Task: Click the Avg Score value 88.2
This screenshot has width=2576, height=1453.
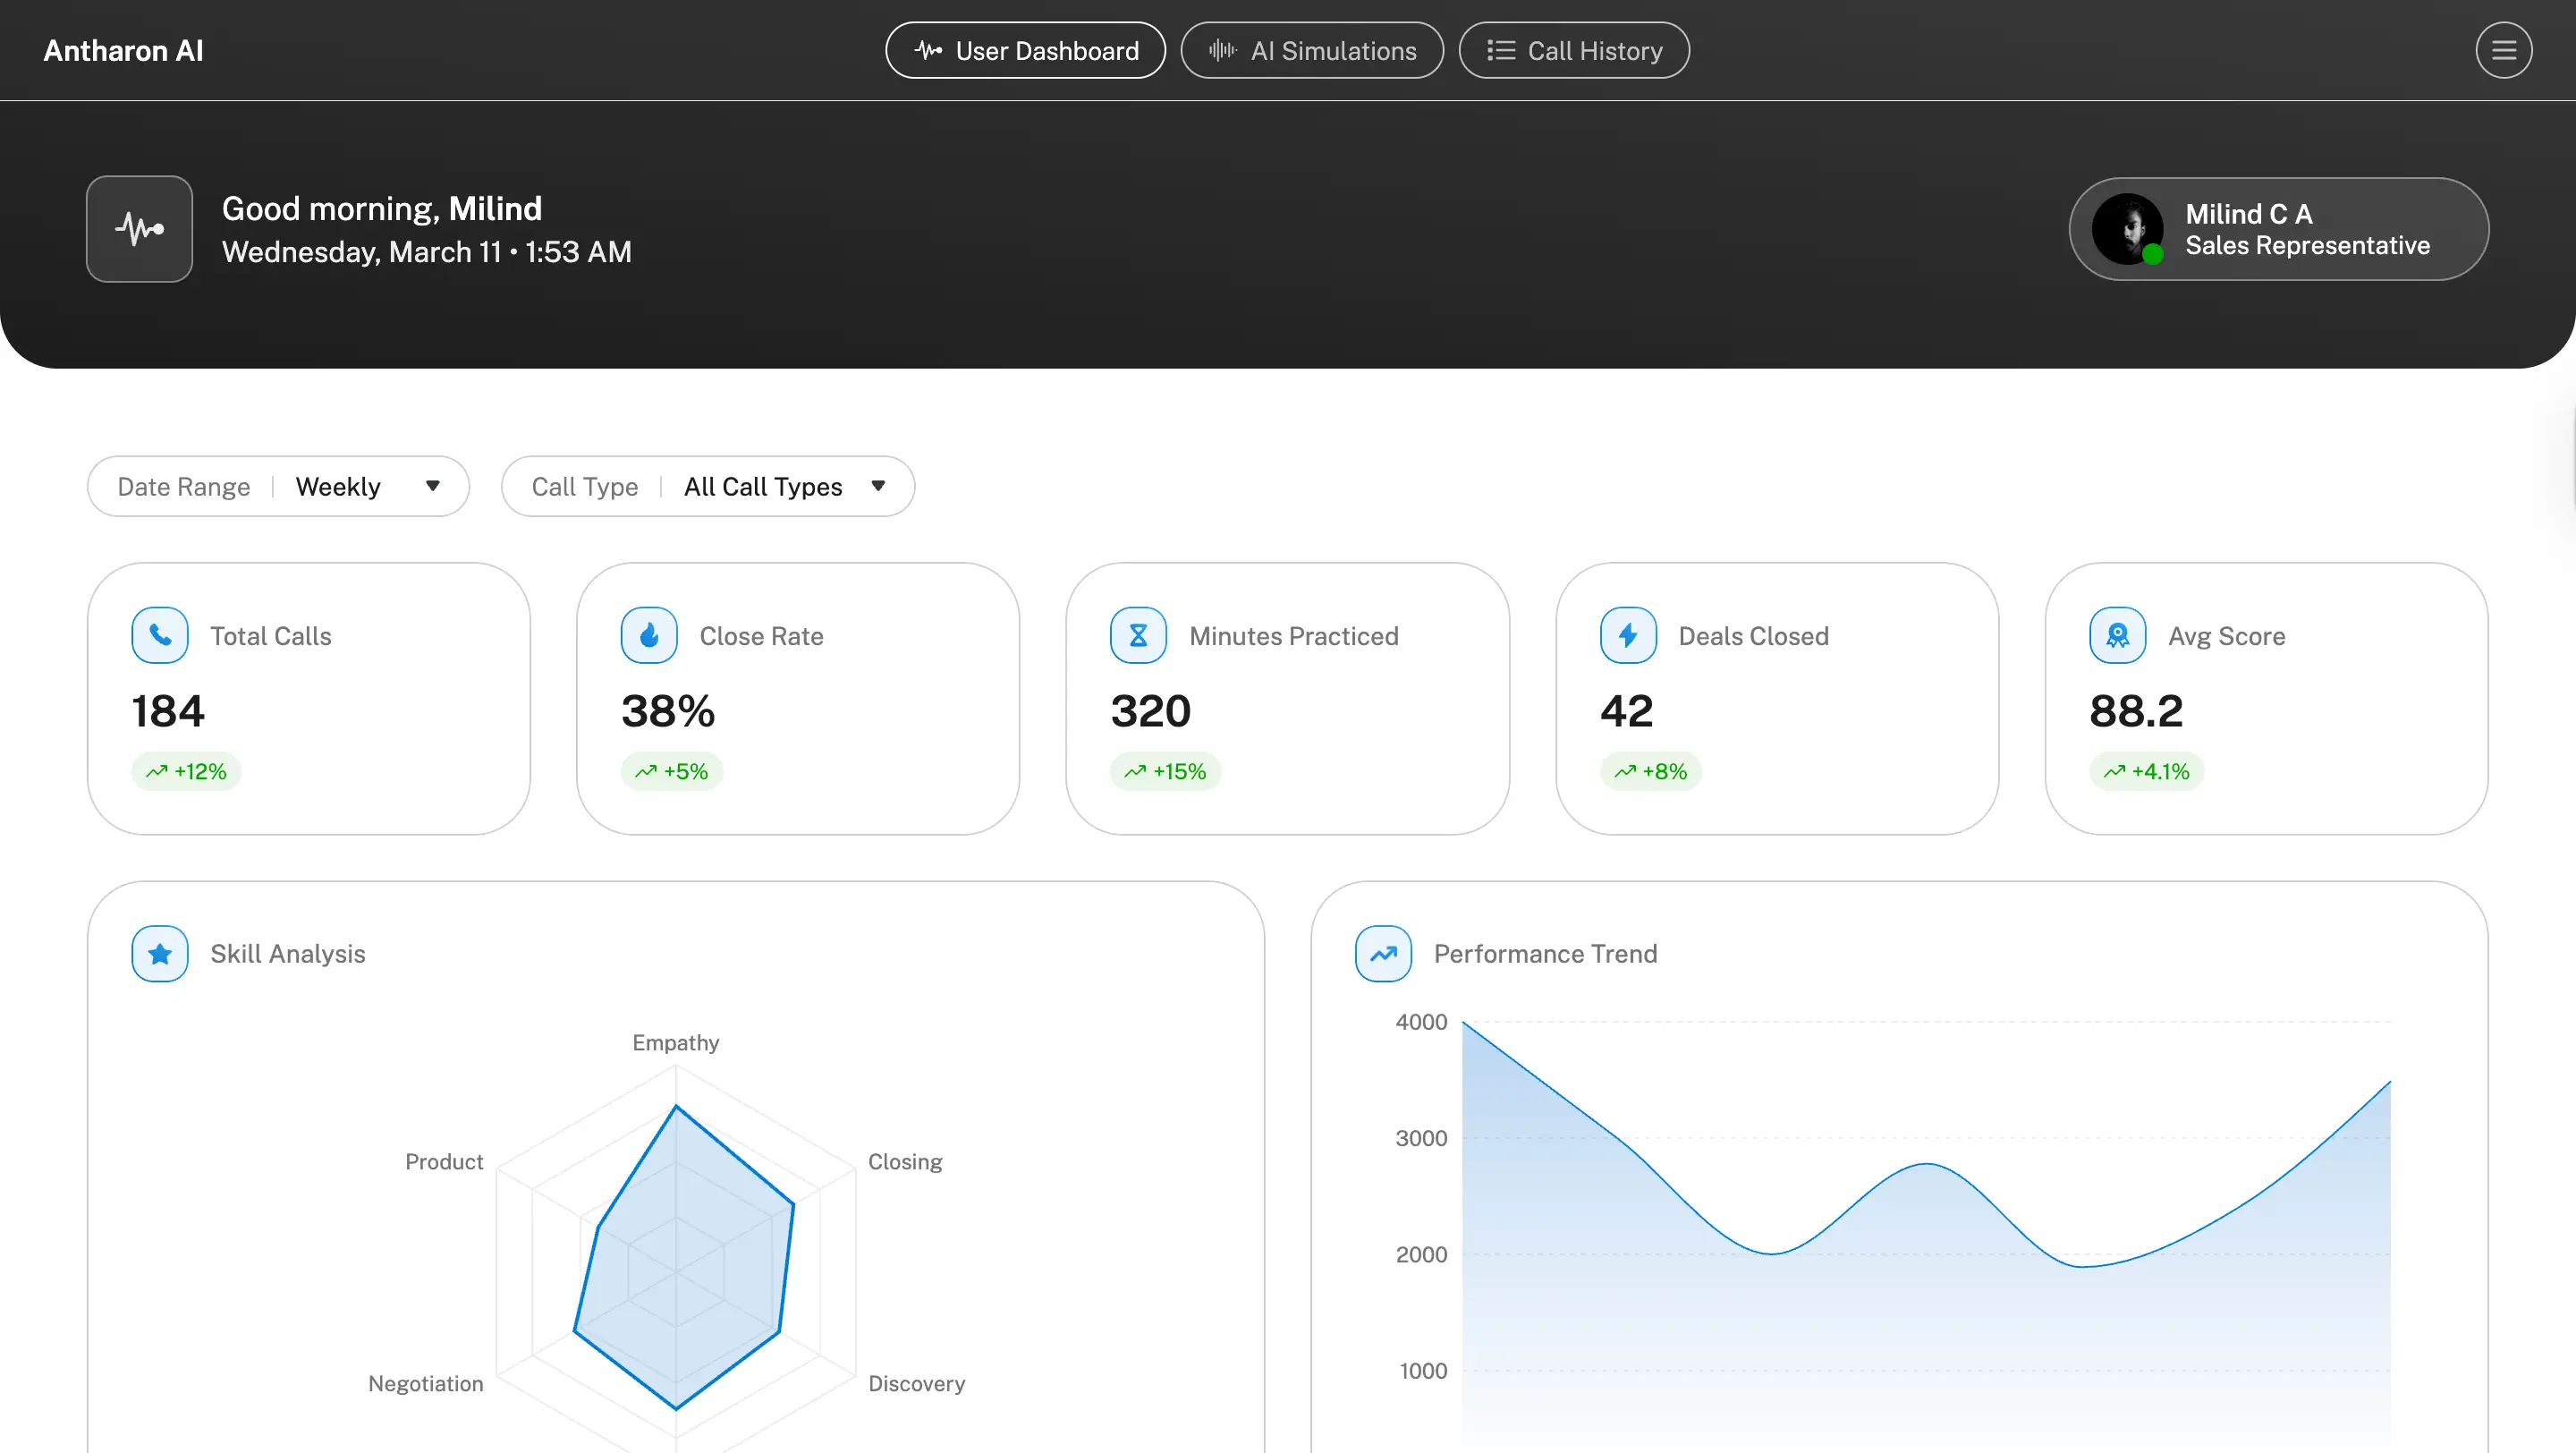Action: pos(2136,711)
